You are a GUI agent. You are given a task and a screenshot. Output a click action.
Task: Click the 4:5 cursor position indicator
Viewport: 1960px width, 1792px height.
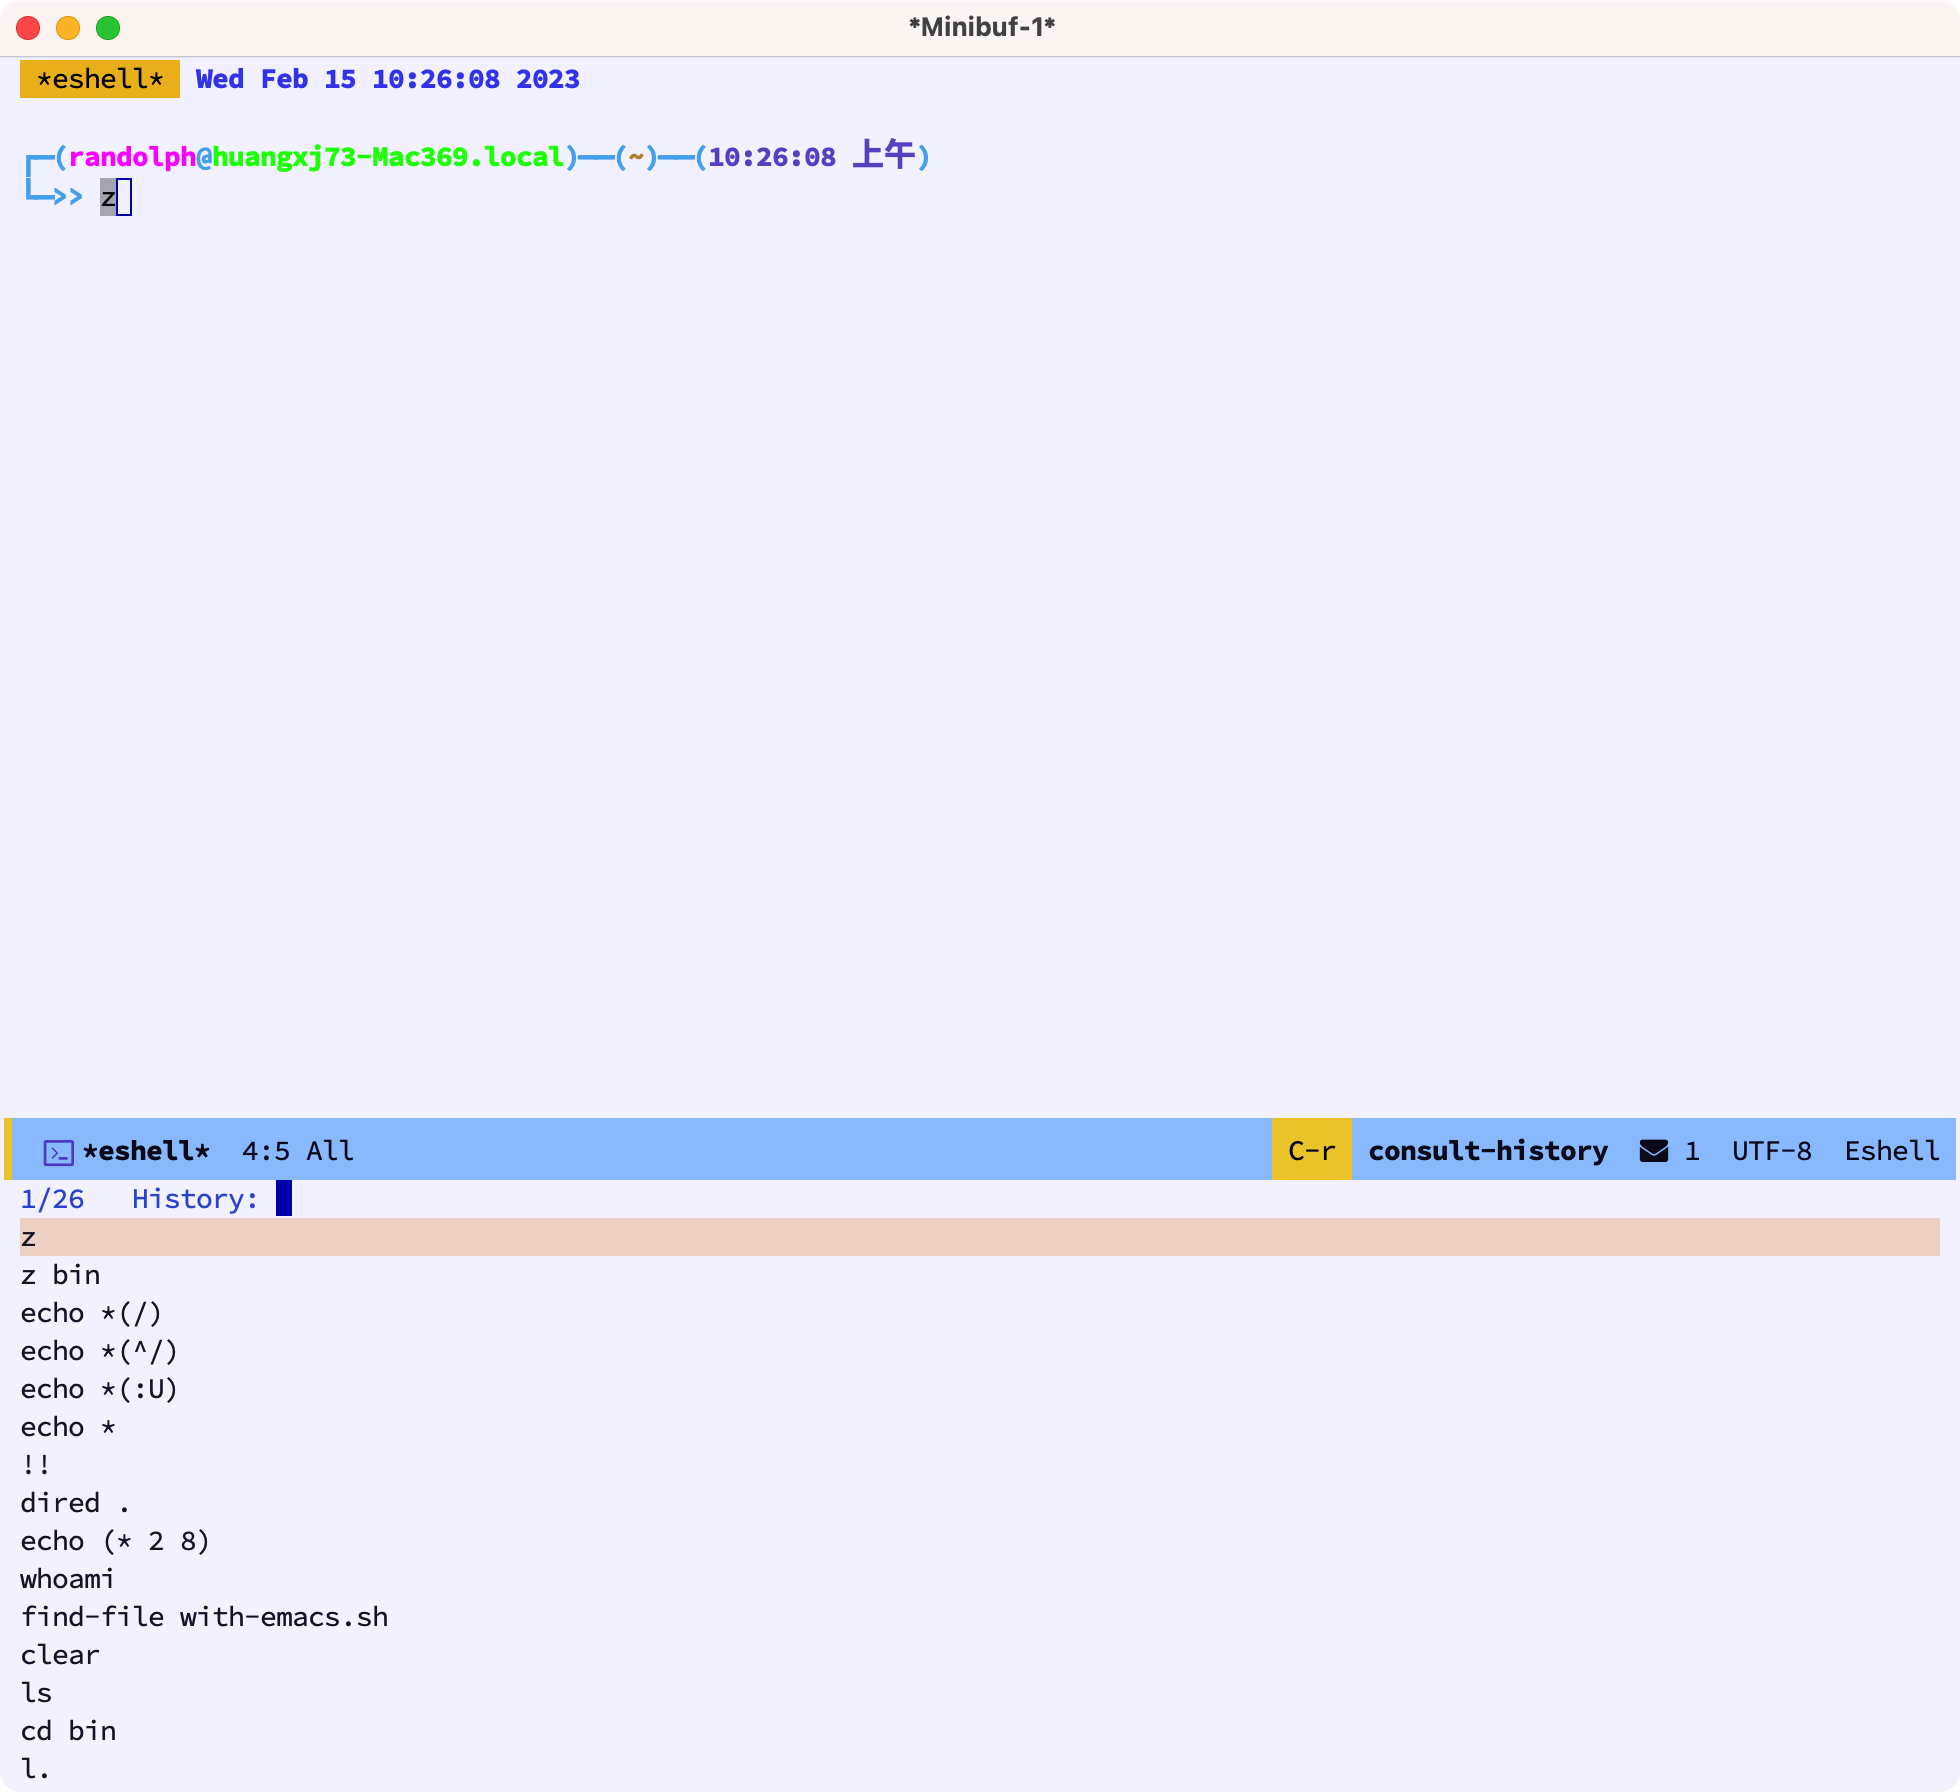point(266,1151)
